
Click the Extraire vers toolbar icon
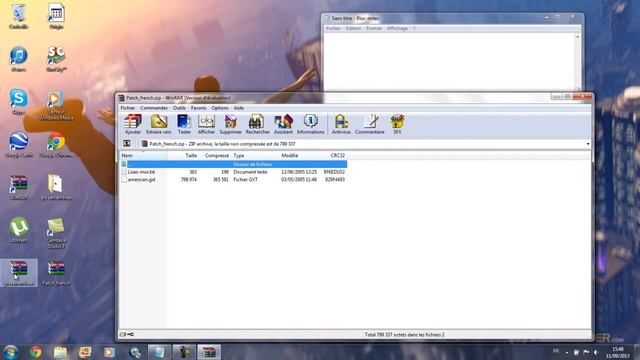pyautogui.click(x=159, y=124)
